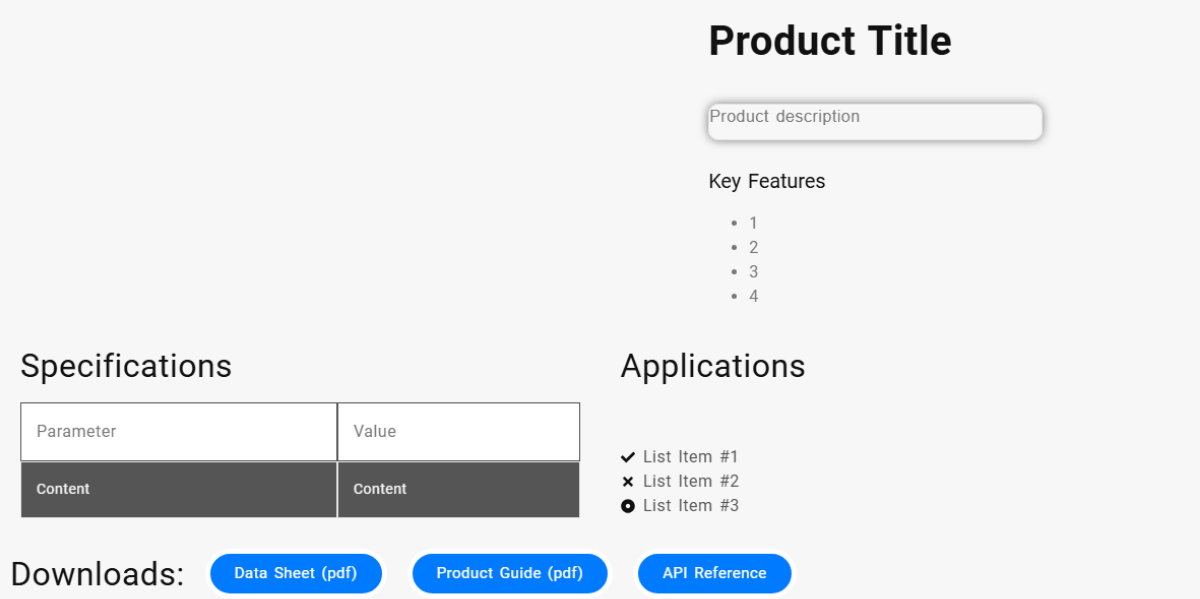Click the Key Features label
The width and height of the screenshot is (1200, 599).
(x=767, y=182)
